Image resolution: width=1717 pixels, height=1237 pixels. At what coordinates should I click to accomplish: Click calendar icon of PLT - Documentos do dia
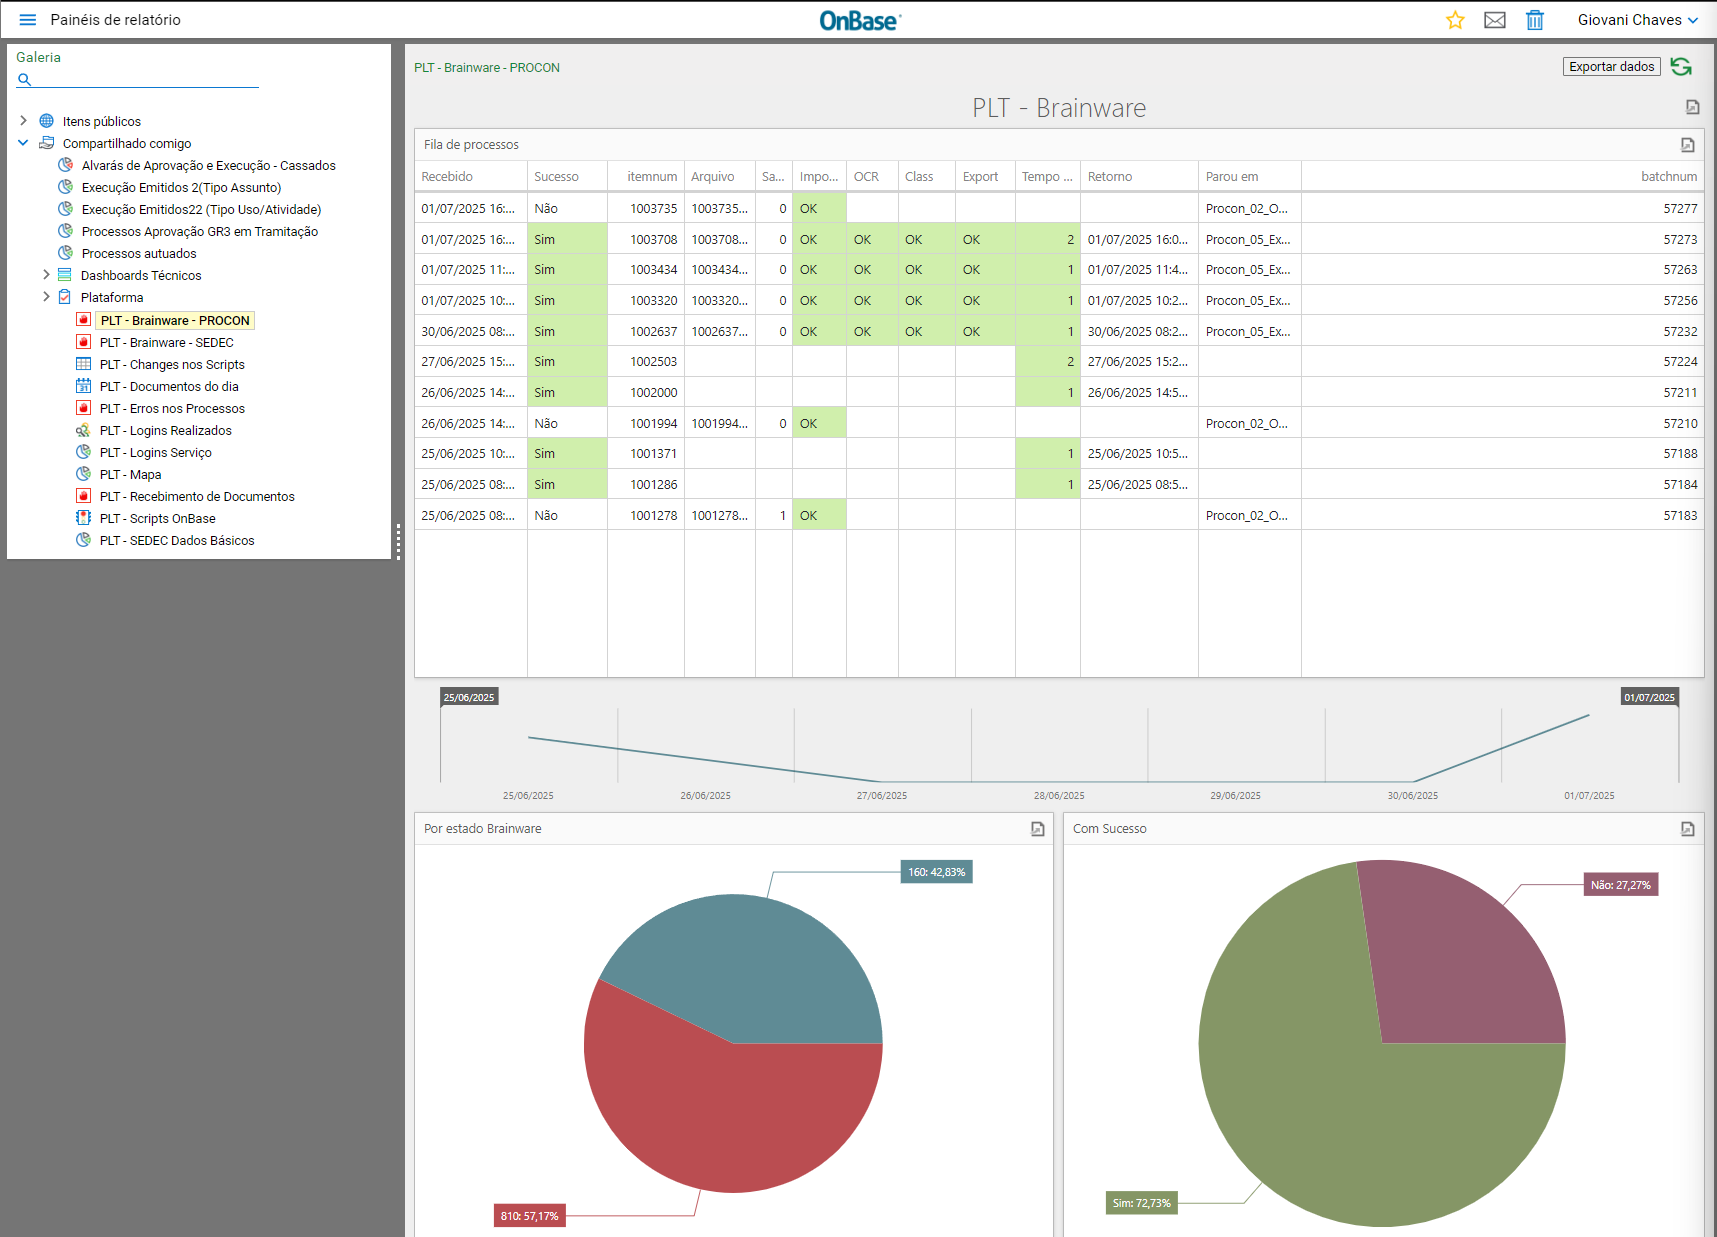tap(84, 386)
